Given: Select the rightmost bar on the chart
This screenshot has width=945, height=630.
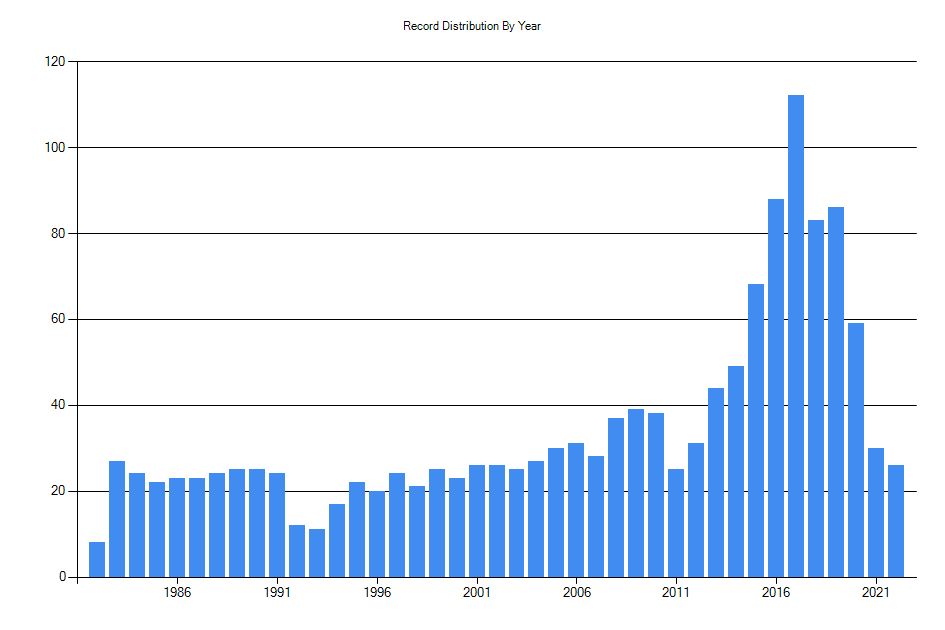Looking at the screenshot, I should click(x=895, y=520).
